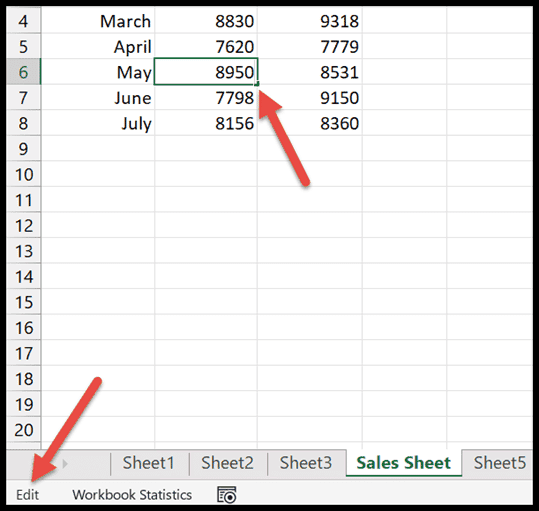Open the Sheet5 tab
Image resolution: width=539 pixels, height=511 pixels.
[x=499, y=463]
